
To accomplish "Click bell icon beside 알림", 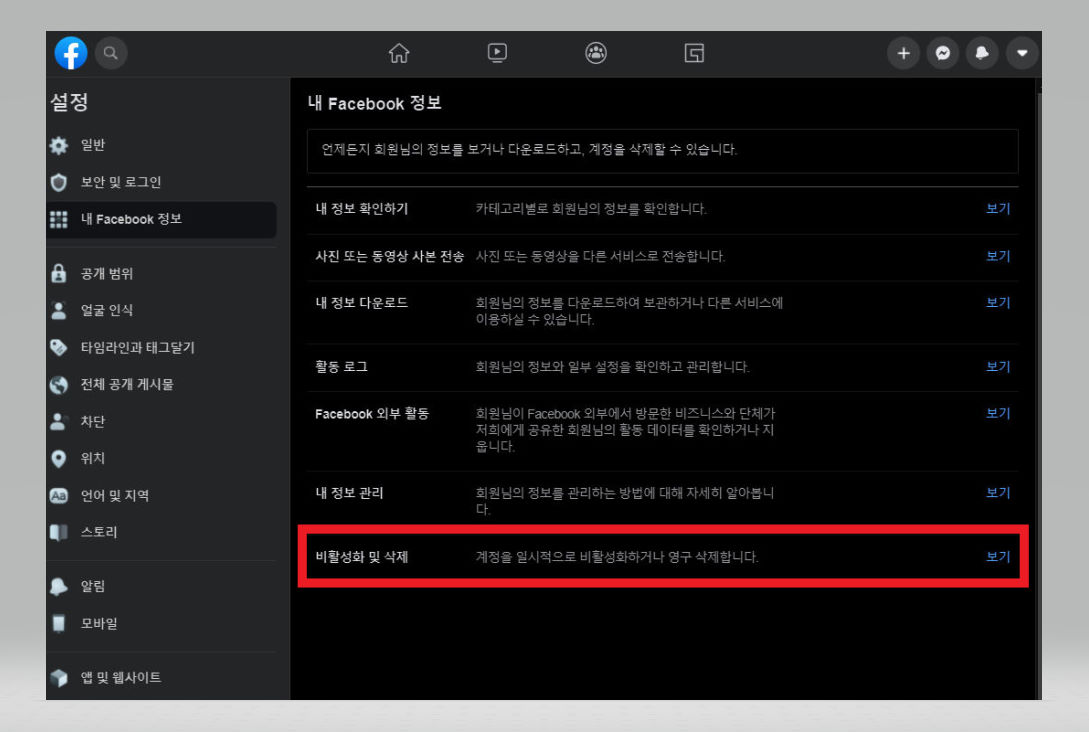I will pyautogui.click(x=59, y=586).
